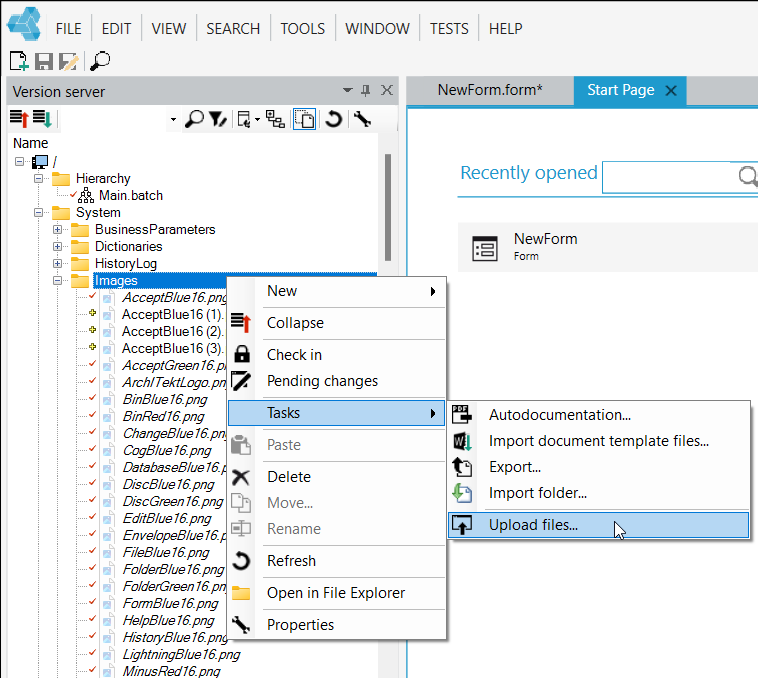Select AcceptBlue16 (1) newly added file

point(172,315)
